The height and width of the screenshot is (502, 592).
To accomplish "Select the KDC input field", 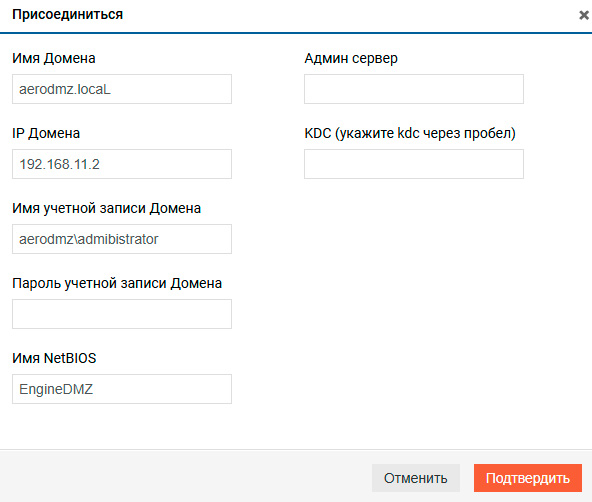I will pos(414,164).
